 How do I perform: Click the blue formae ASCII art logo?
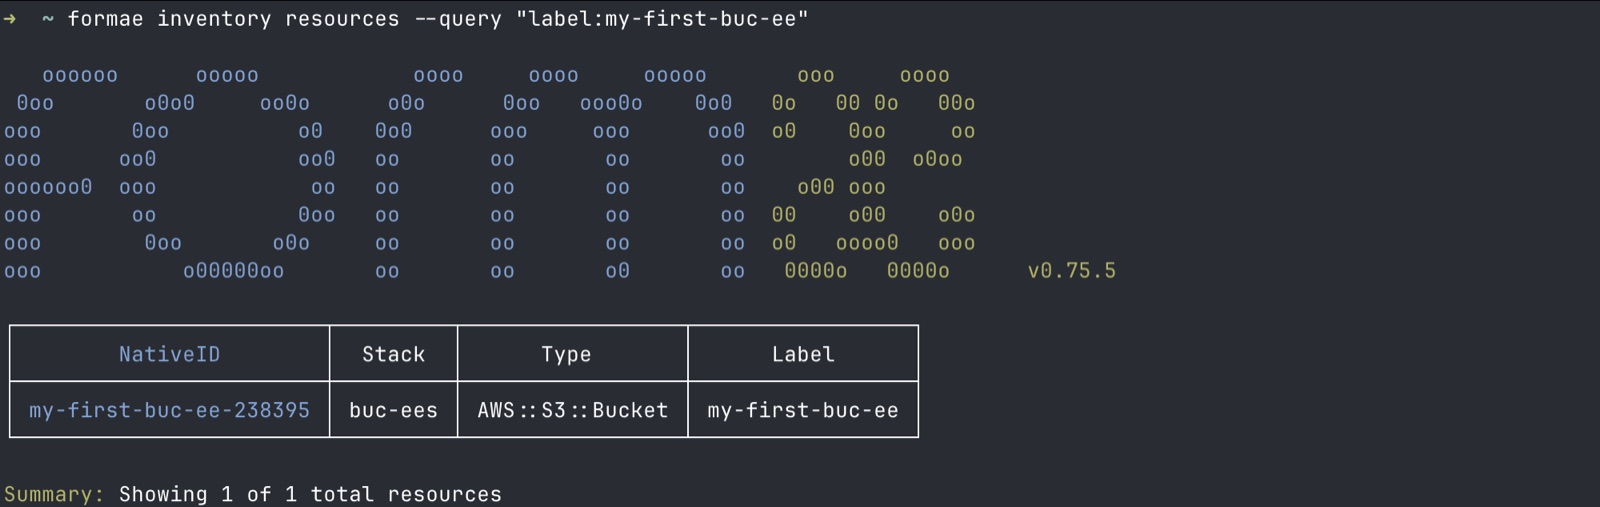[375, 173]
